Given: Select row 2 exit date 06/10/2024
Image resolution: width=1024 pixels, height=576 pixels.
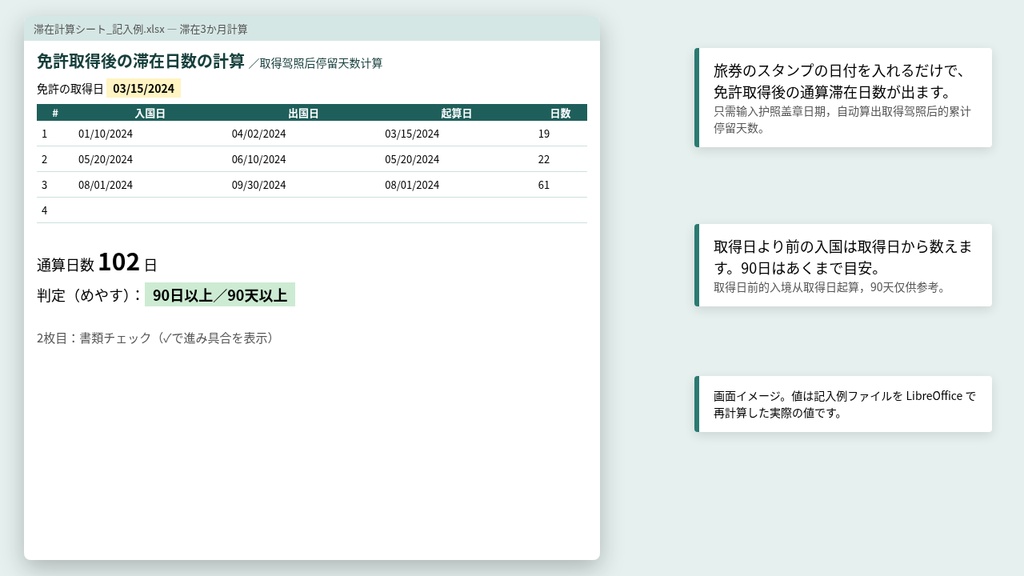Looking at the screenshot, I should point(259,159).
